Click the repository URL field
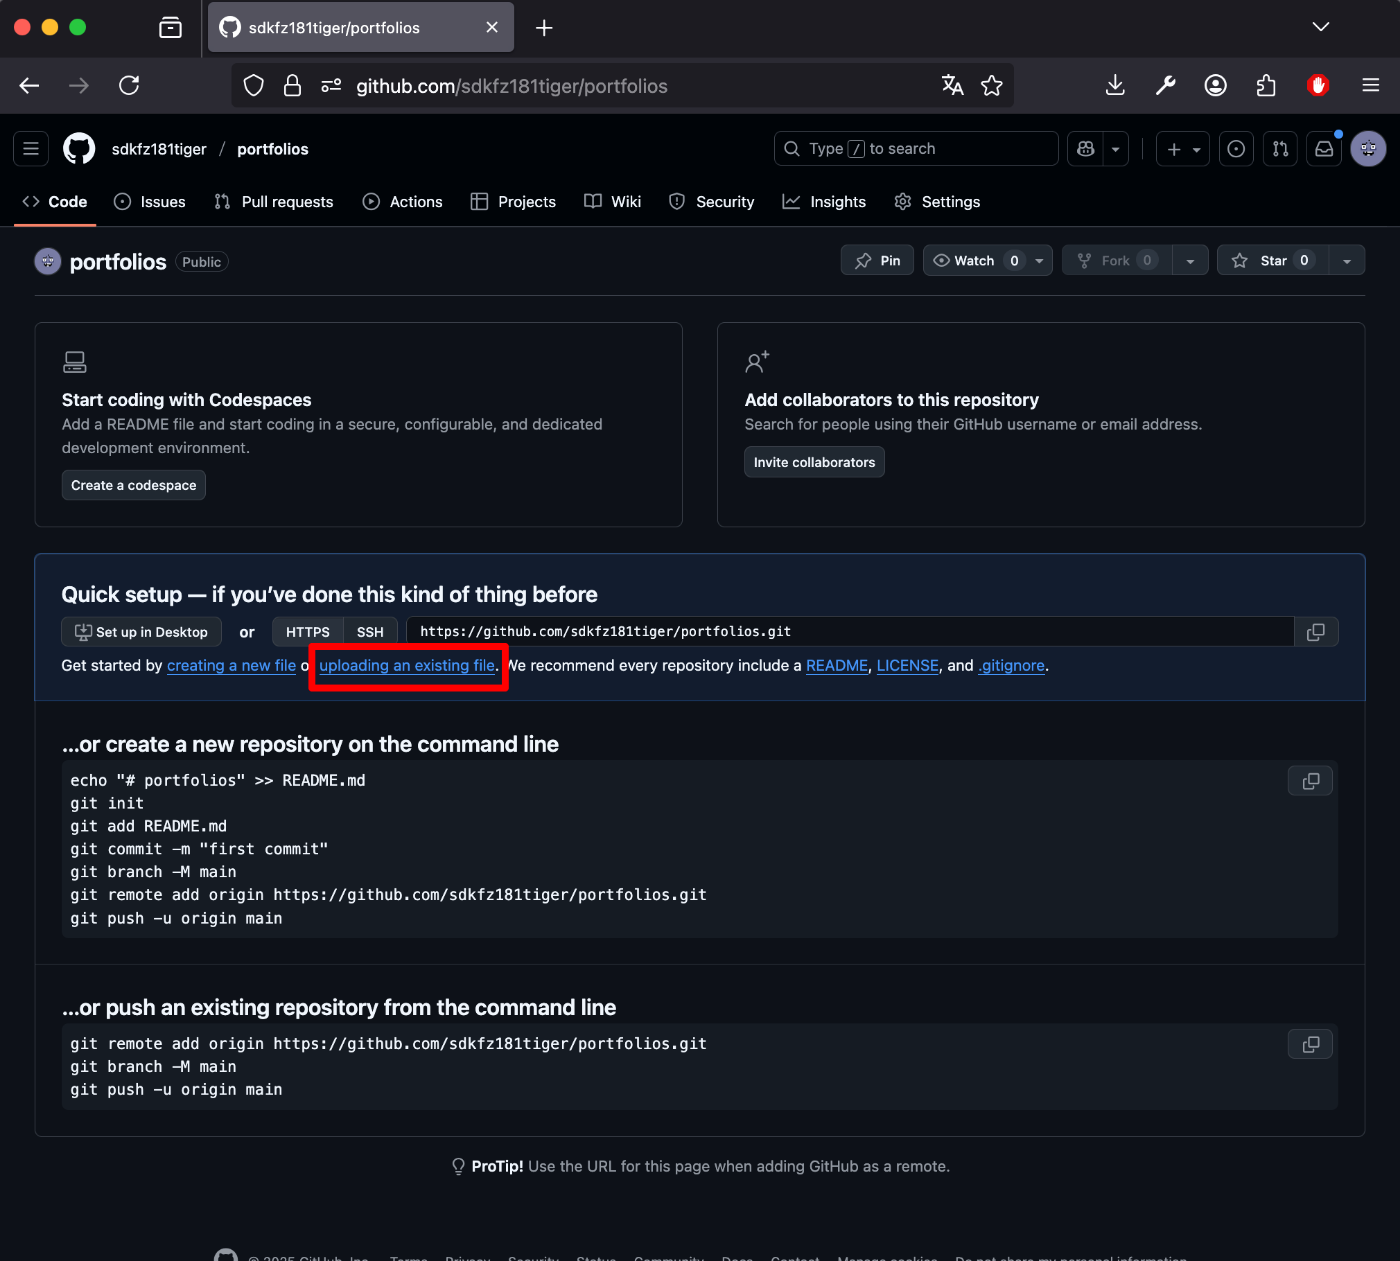Viewport: 1400px width, 1261px height. pos(850,632)
